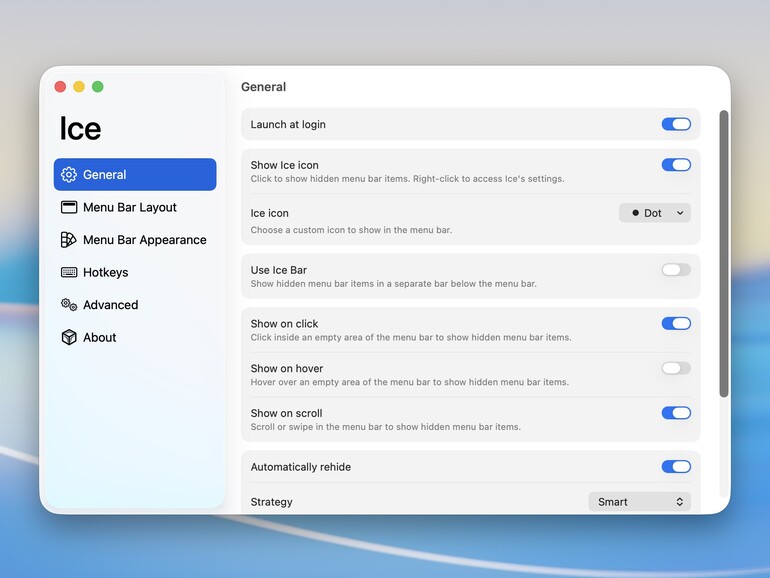Click the 'Show Ice icon' label

pyautogui.click(x=284, y=165)
